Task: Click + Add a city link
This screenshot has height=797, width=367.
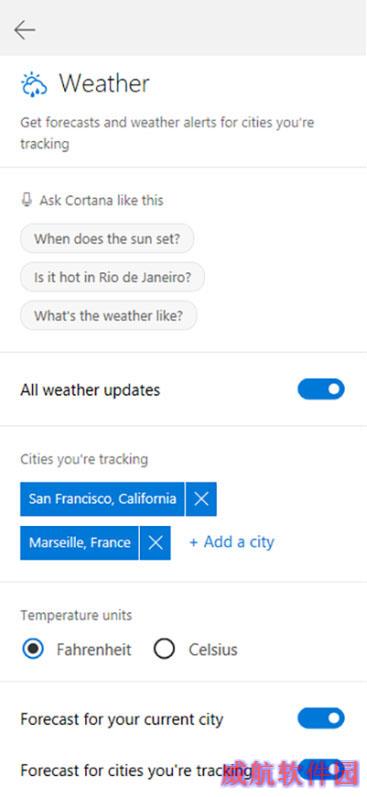Action: pos(232,542)
